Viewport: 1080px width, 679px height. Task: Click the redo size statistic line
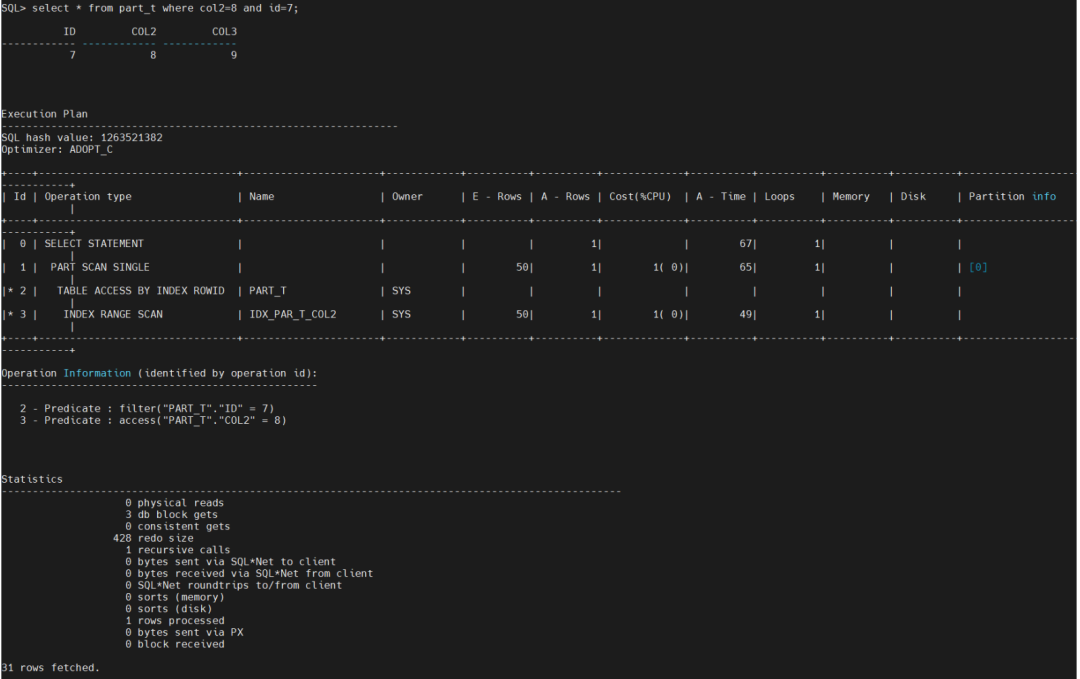pyautogui.click(x=154, y=538)
